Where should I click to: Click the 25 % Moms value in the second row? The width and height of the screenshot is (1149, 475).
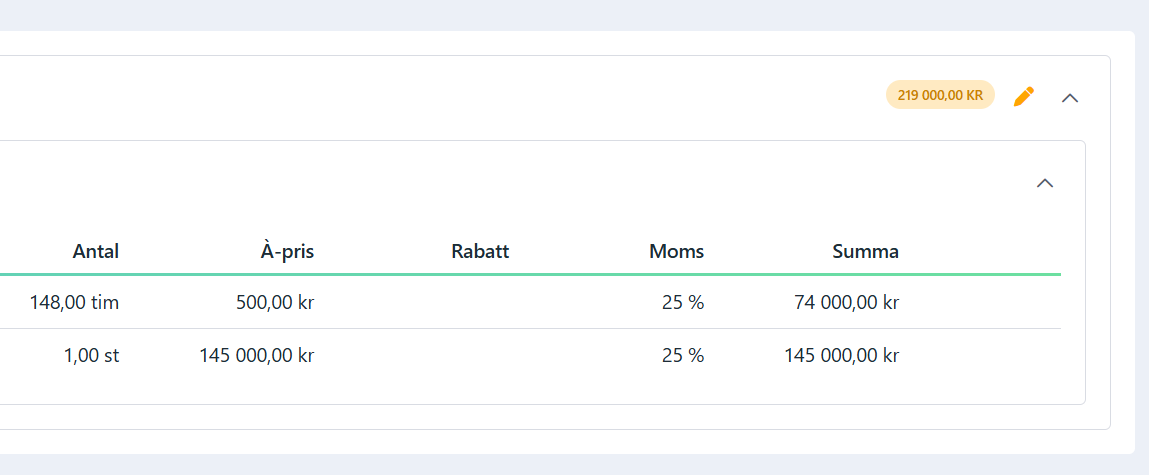683,356
